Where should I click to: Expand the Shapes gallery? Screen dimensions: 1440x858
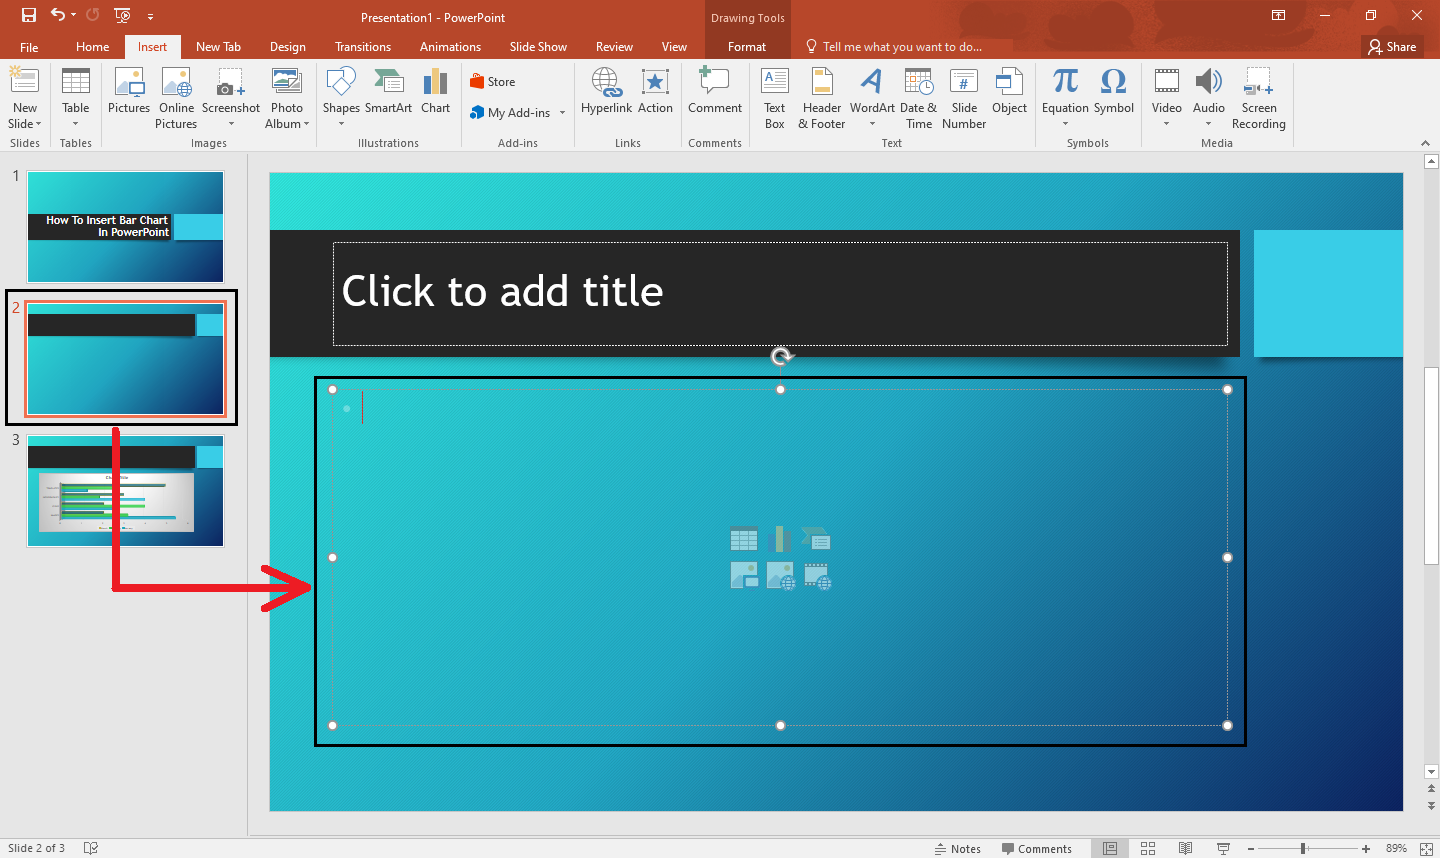[340, 123]
